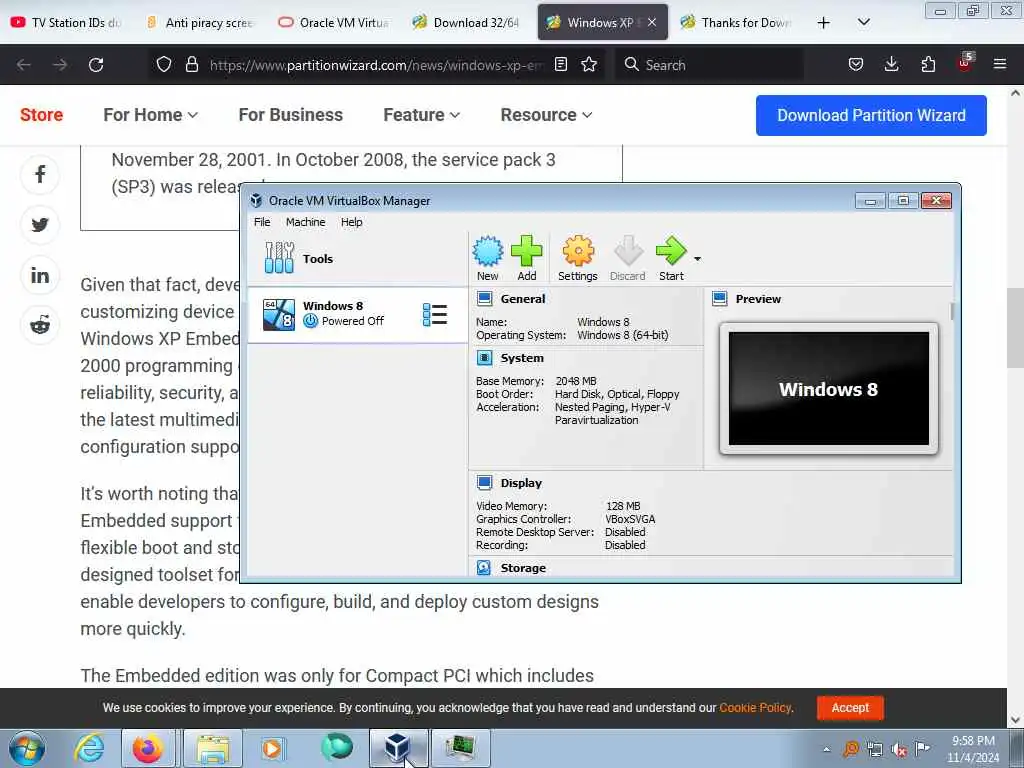Screen dimensions: 1024x768
Task: Click Download Partition Wizard button
Action: 871,116
